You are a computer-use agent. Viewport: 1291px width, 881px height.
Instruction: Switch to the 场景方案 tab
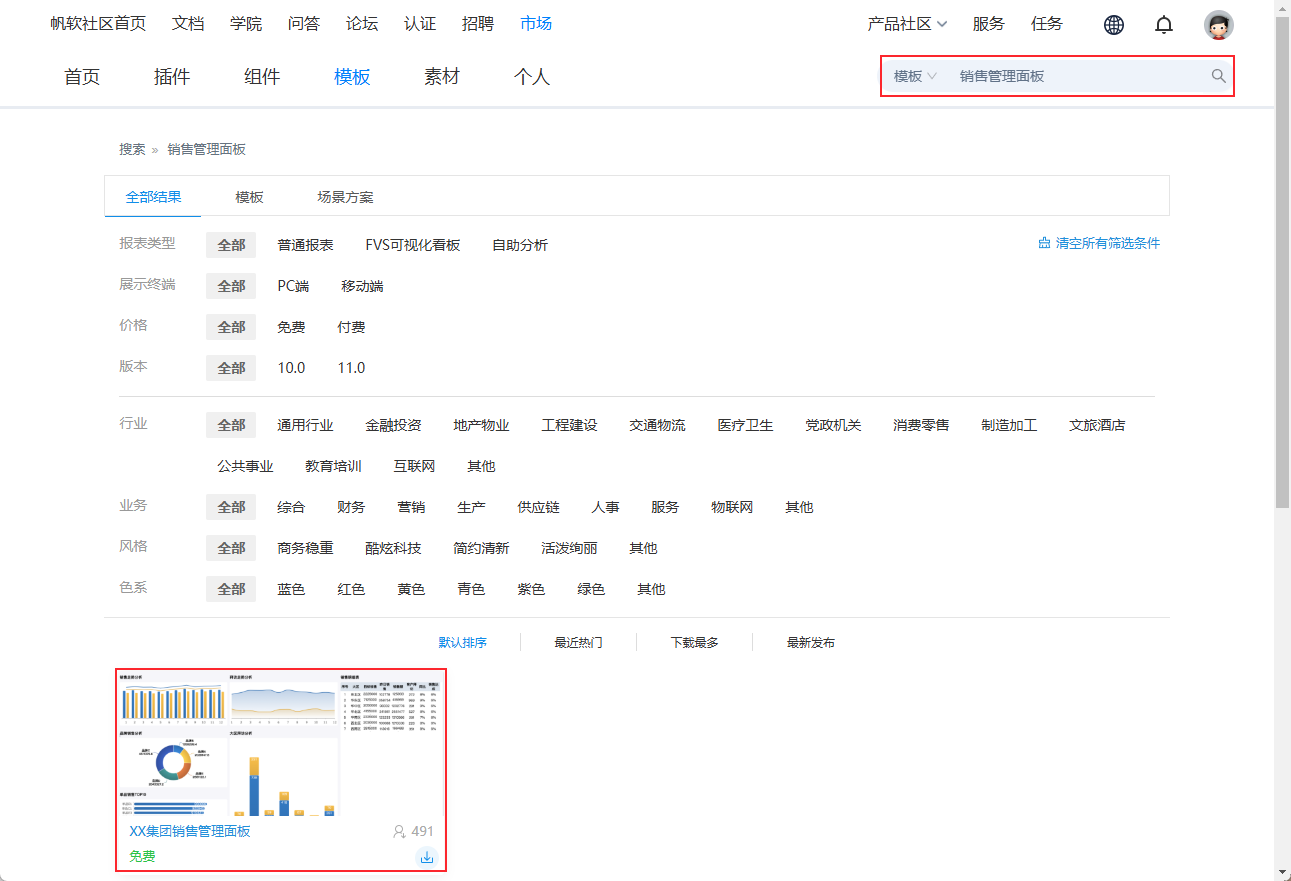pos(345,197)
